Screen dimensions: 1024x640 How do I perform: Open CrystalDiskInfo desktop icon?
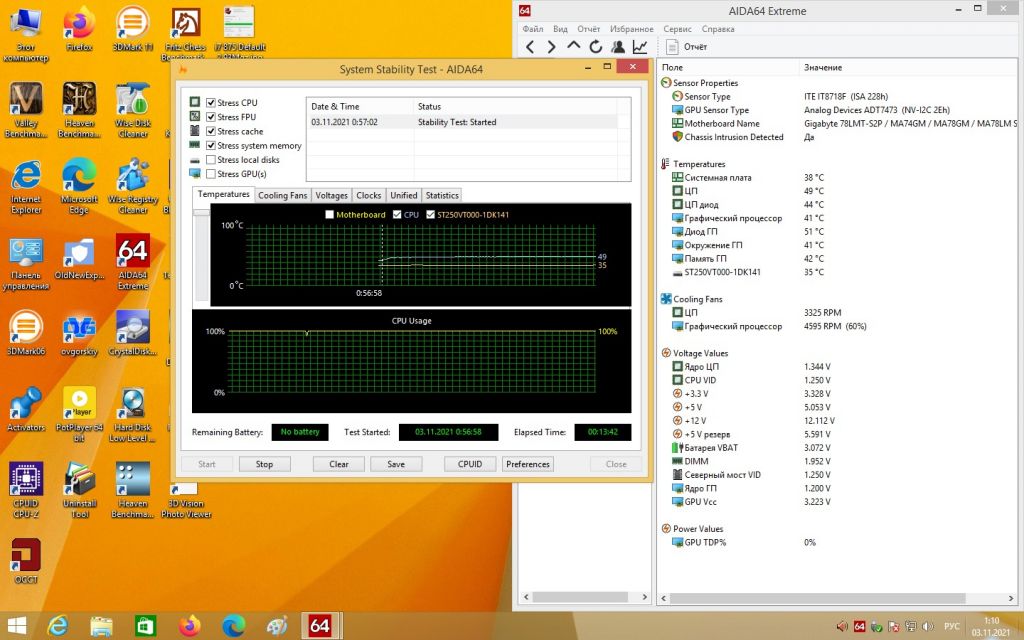coord(133,333)
